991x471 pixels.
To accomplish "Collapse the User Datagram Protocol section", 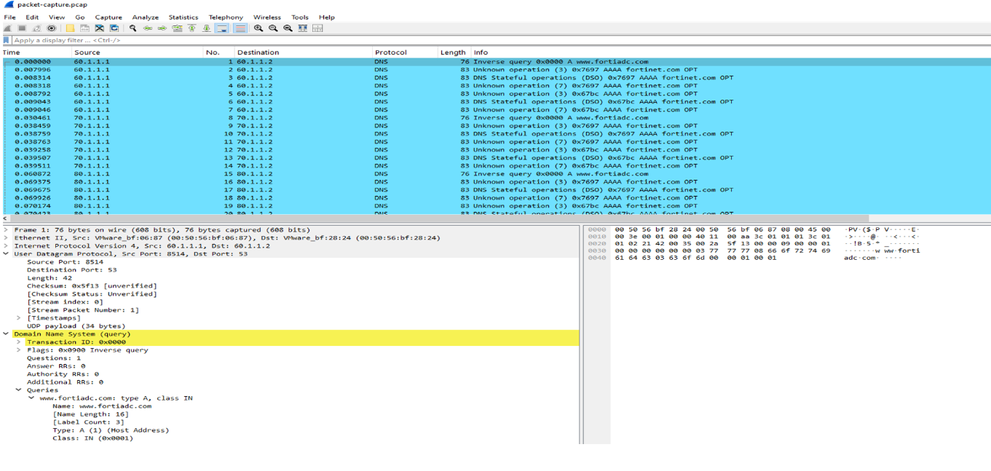I will (x=5, y=254).
